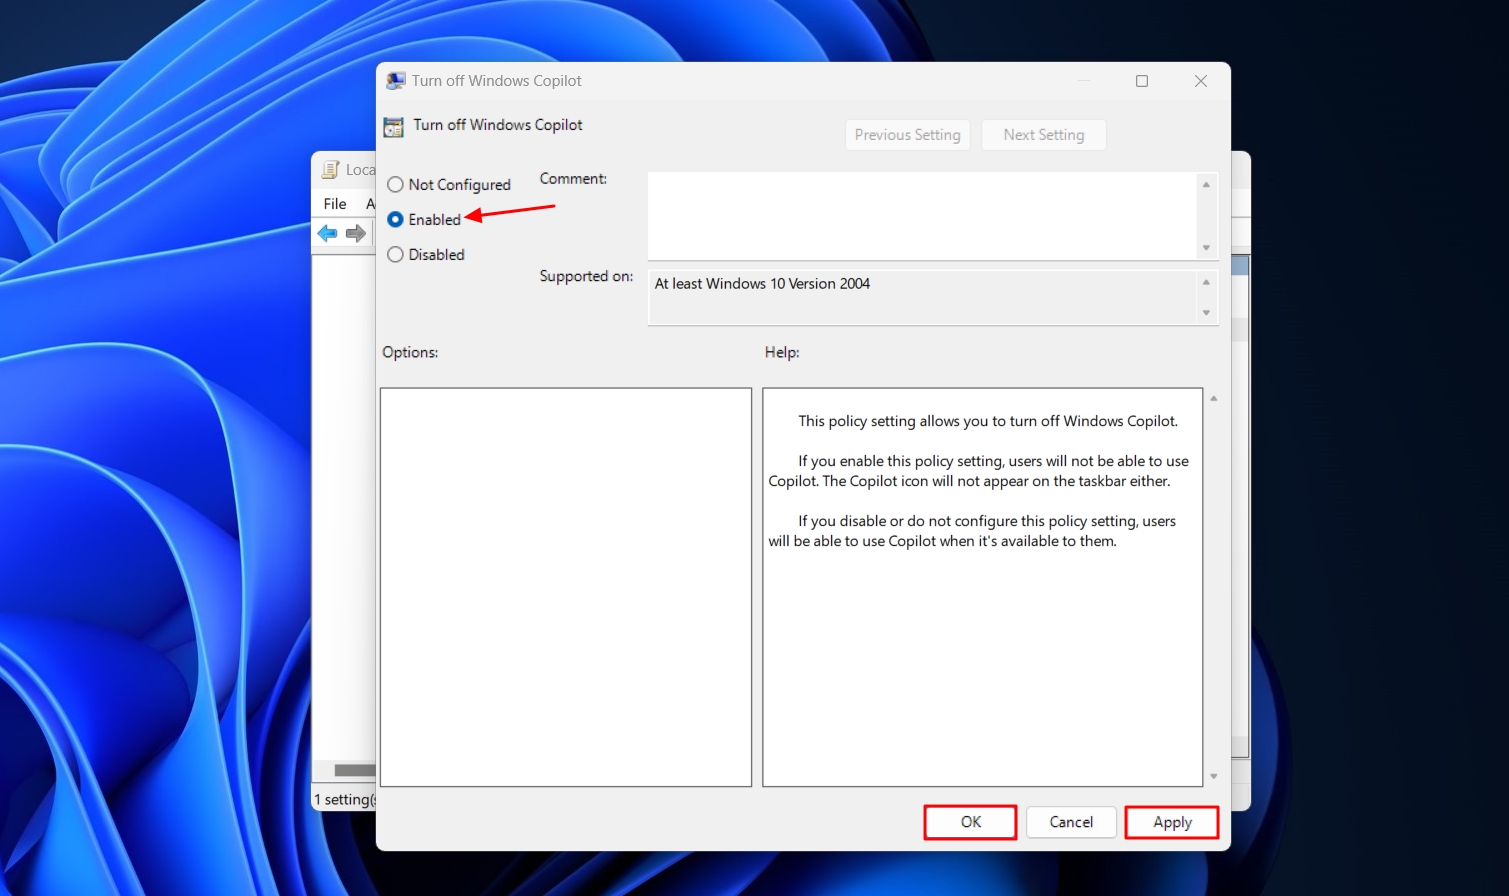Select the Disabled option

pos(395,254)
